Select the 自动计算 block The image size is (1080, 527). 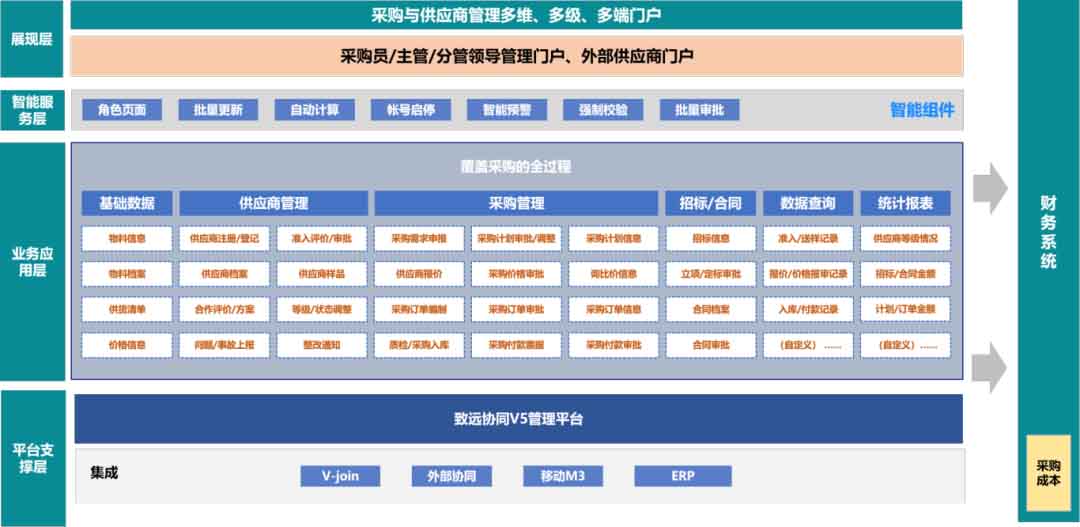point(315,110)
